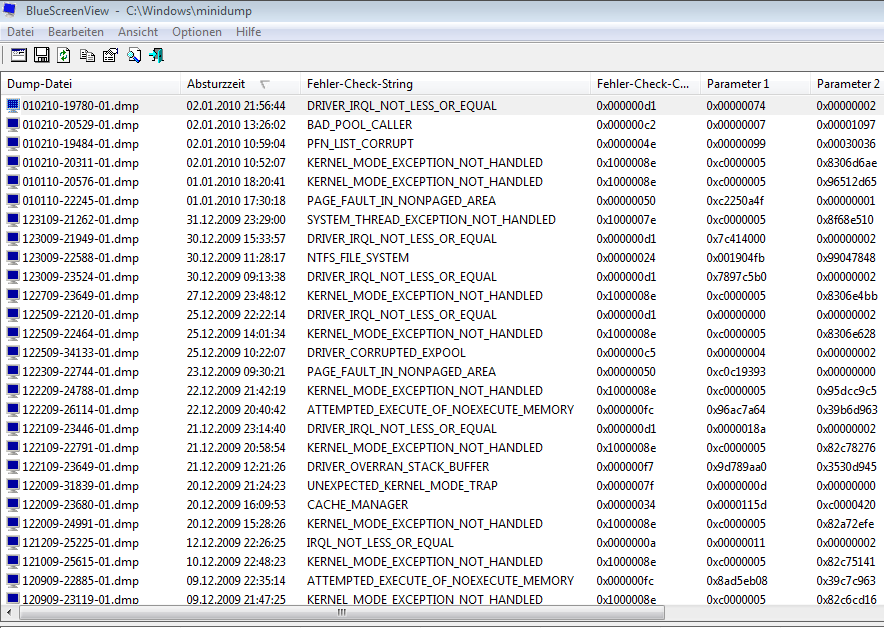The height and width of the screenshot is (628, 884).
Task: Click the icon of 122509-22120-01.dmp
Action: click(13, 315)
